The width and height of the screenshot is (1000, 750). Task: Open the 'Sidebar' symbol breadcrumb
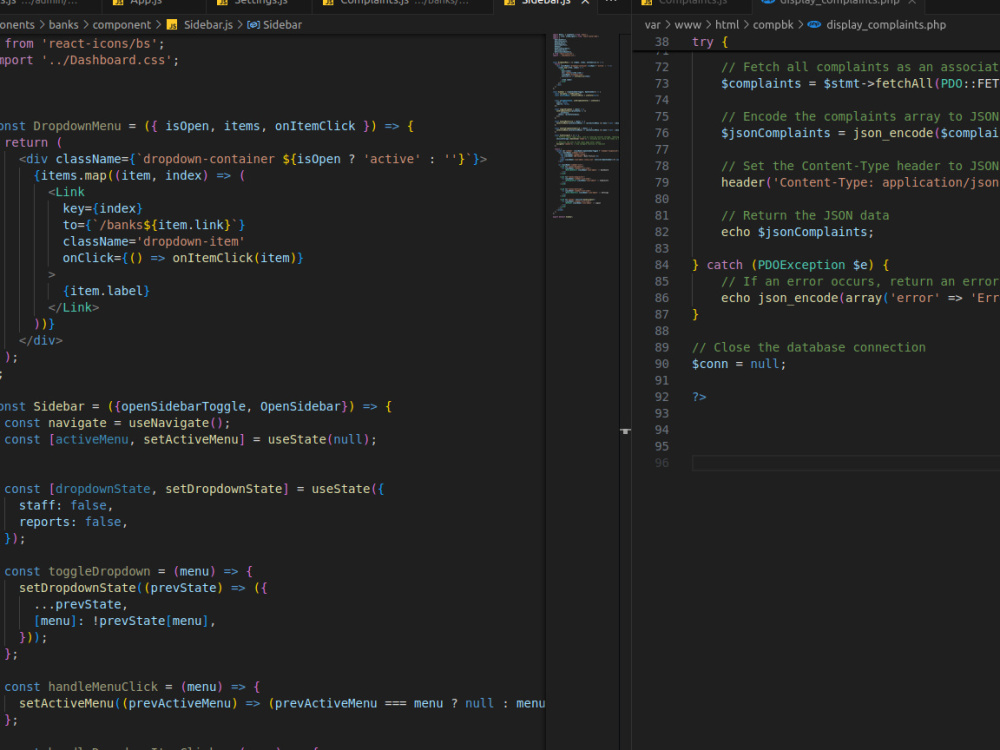point(283,25)
